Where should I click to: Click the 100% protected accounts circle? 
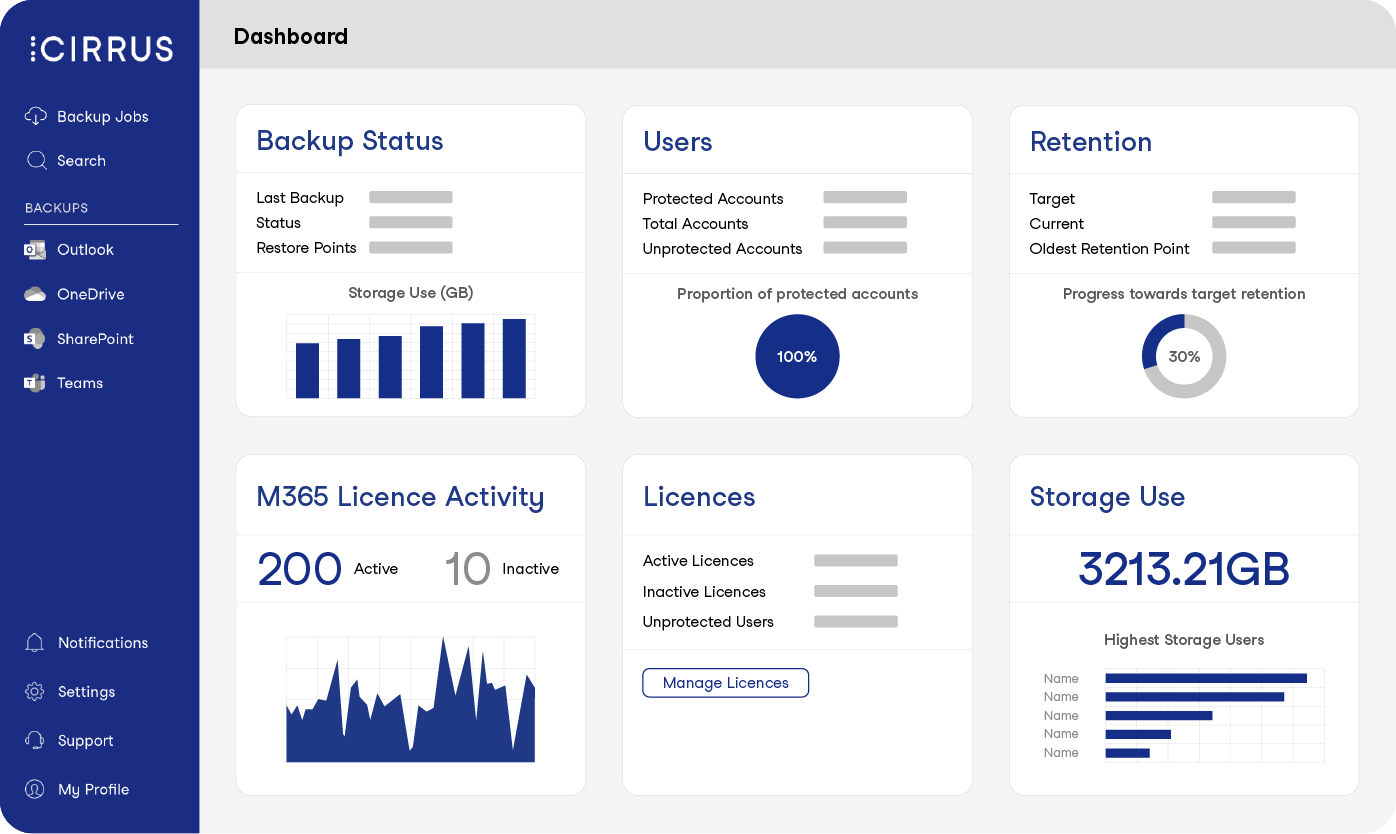coord(797,357)
